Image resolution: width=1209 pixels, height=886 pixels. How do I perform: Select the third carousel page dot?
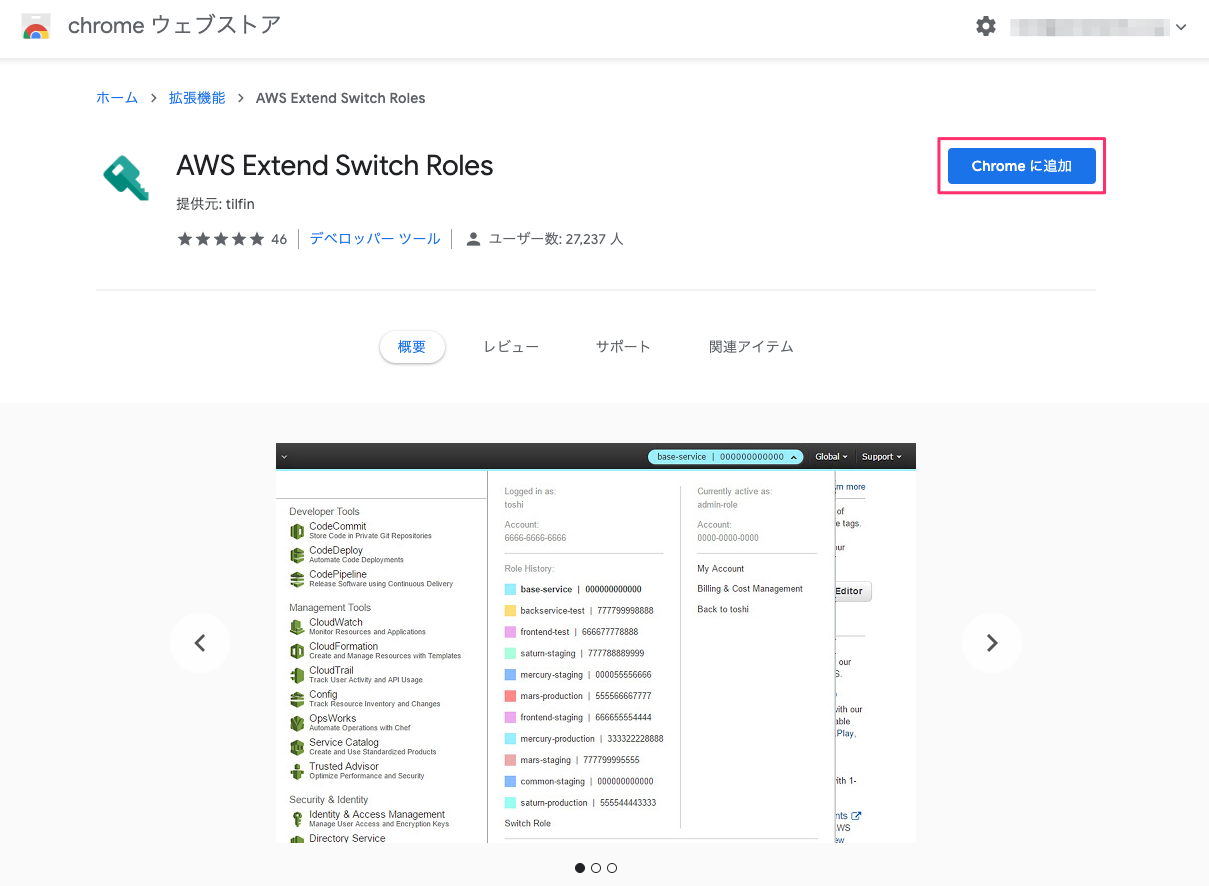pos(612,868)
